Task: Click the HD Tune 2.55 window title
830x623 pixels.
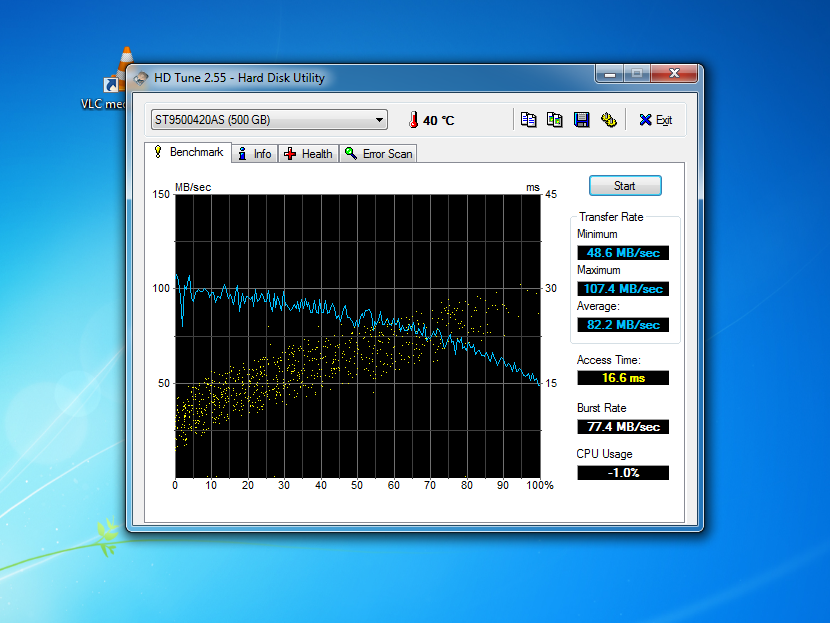Action: pyautogui.click(x=239, y=78)
